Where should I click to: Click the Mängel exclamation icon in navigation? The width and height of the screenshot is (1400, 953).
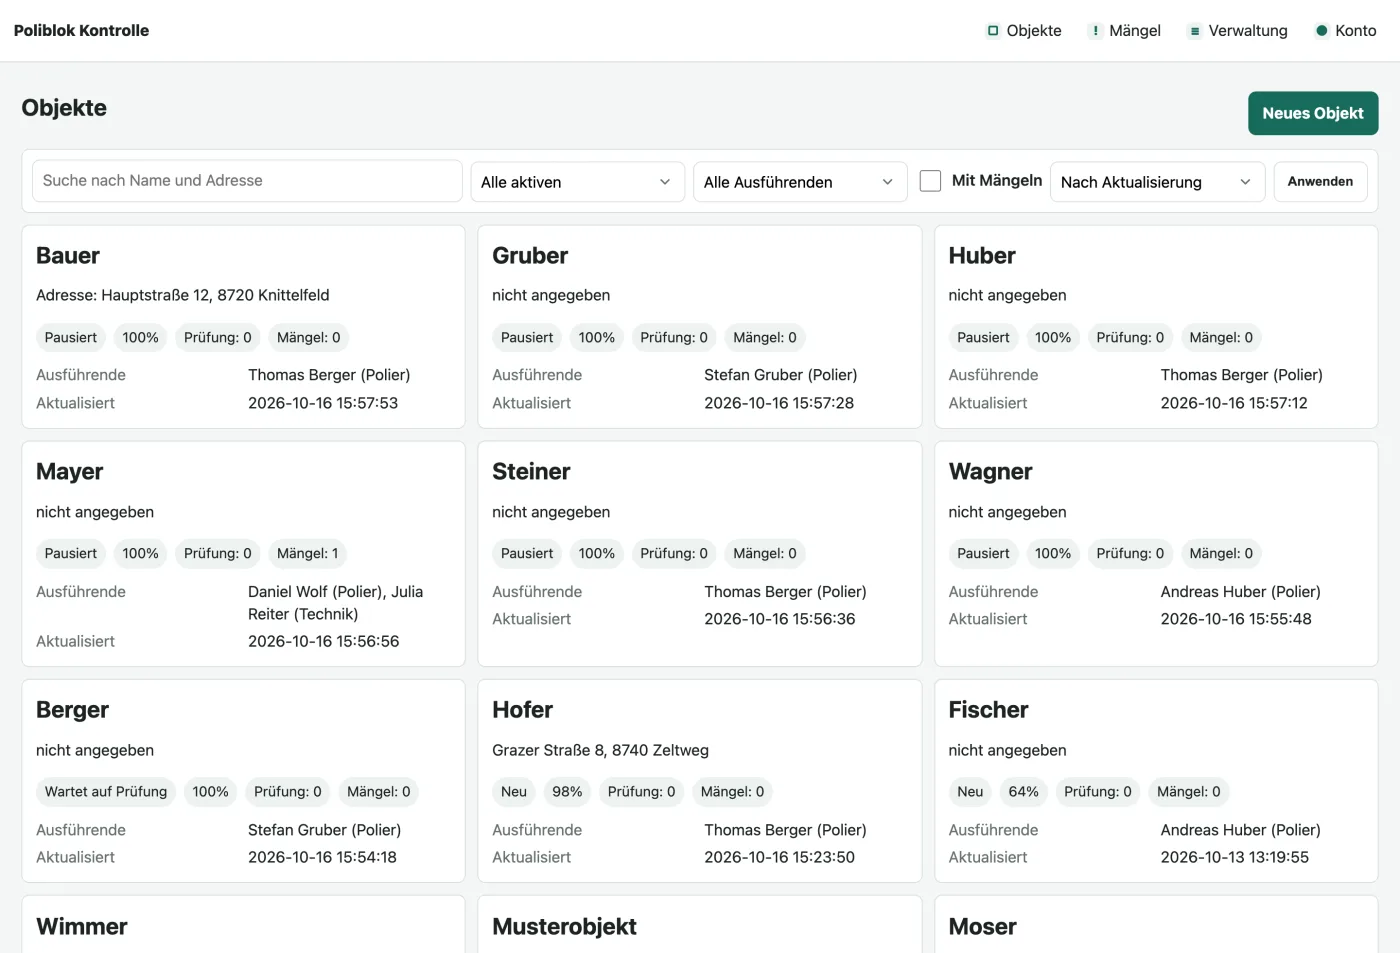(x=1096, y=31)
